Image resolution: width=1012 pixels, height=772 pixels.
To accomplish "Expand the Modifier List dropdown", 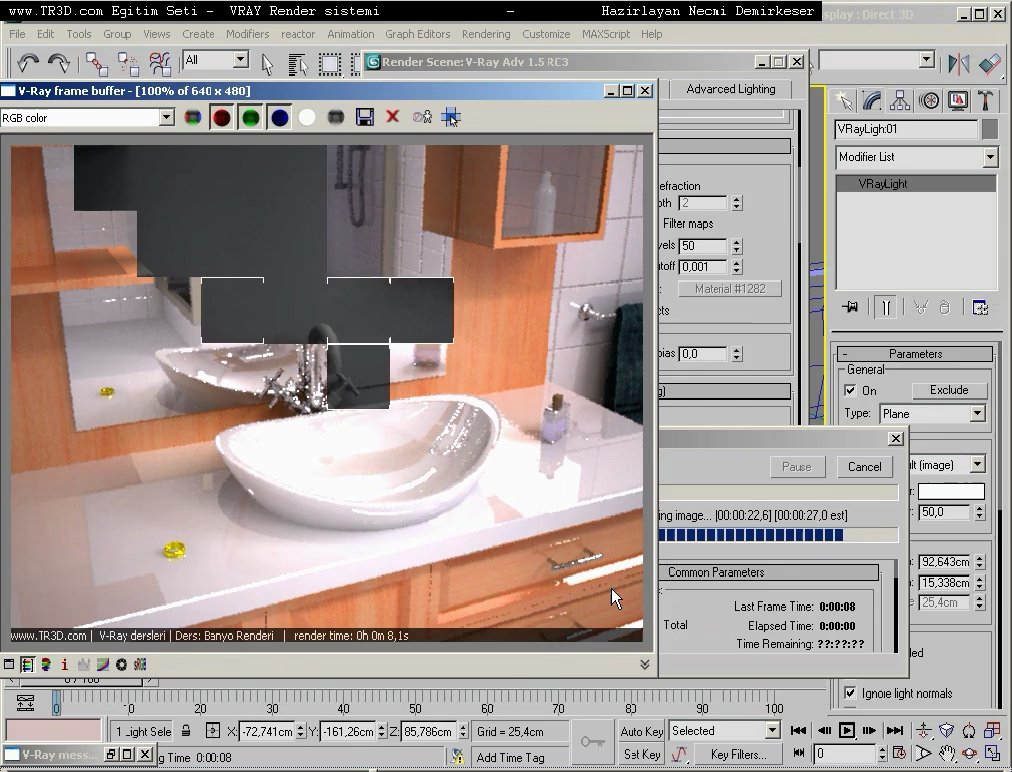I will (989, 157).
